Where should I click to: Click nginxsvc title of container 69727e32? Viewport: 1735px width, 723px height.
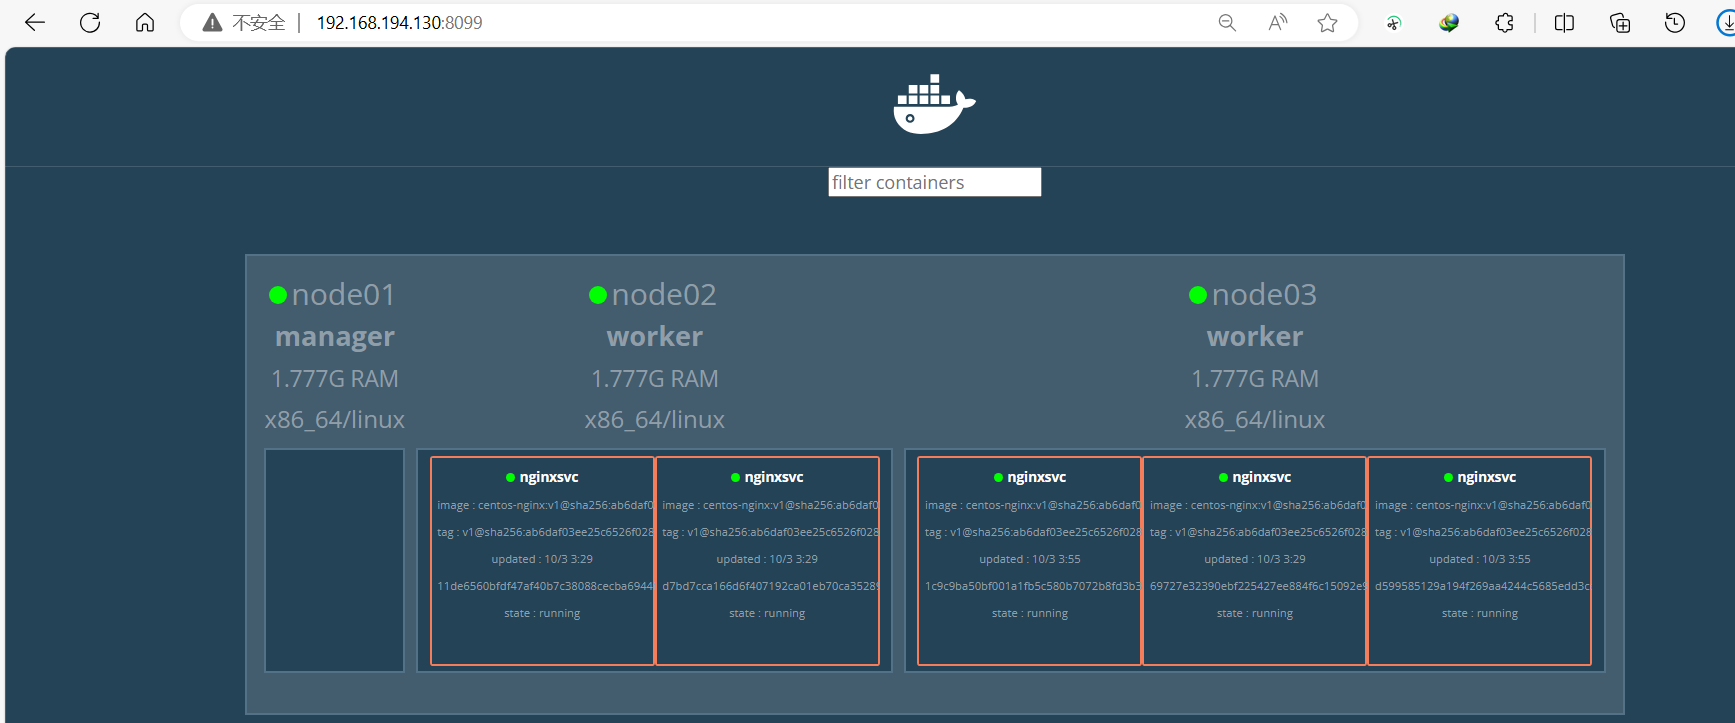(1262, 477)
